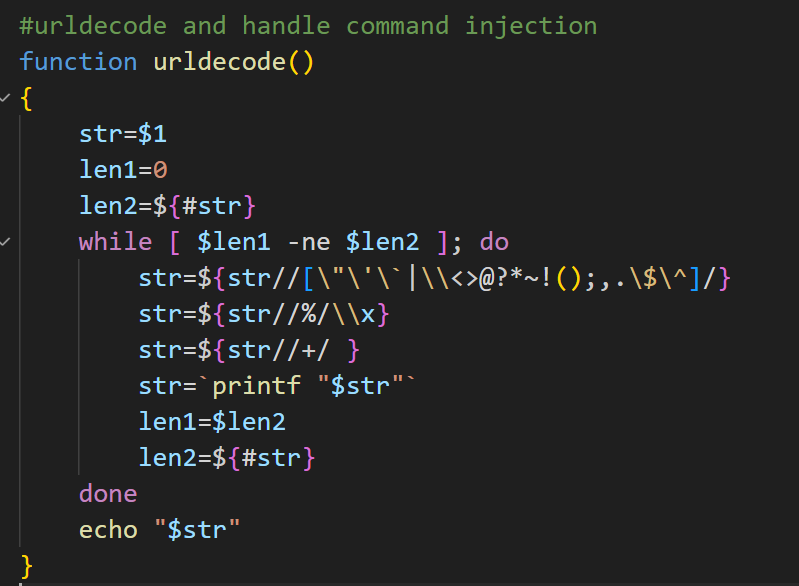The width and height of the screenshot is (799, 586).
Task: Click the 'echo' command
Action: [x=108, y=530]
